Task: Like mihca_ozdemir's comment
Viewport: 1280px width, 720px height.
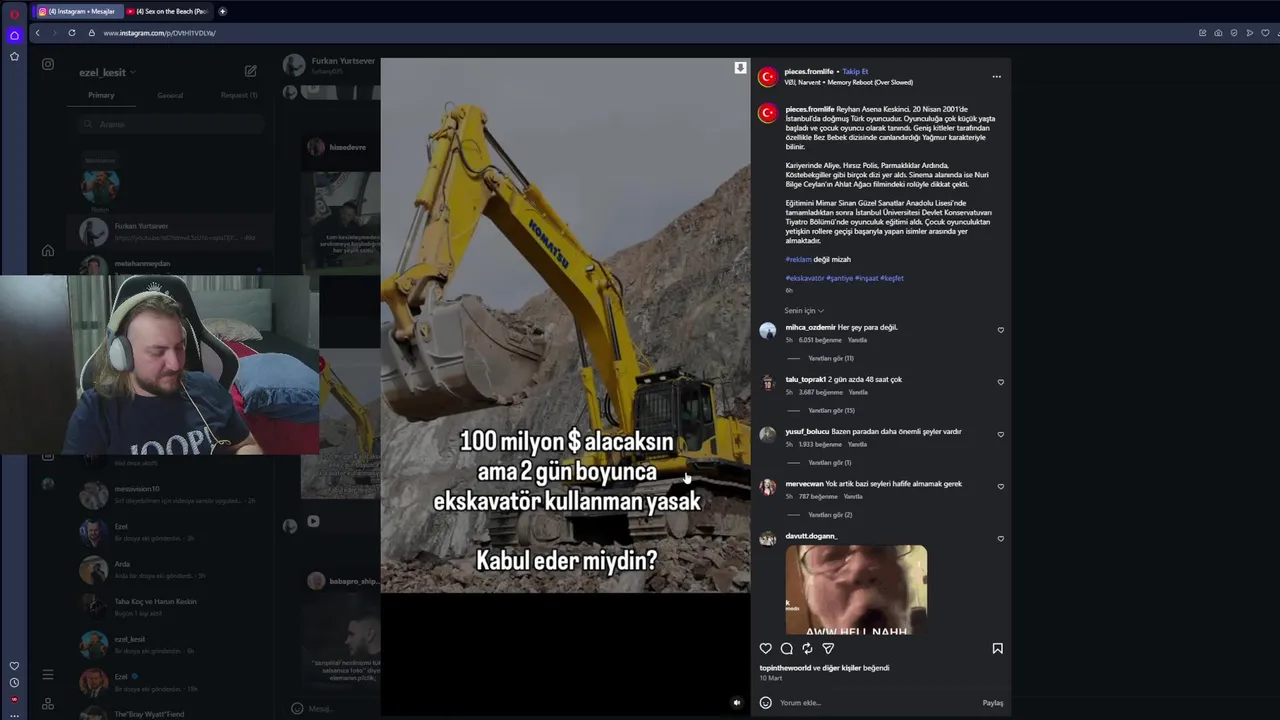Action: point(1001,330)
